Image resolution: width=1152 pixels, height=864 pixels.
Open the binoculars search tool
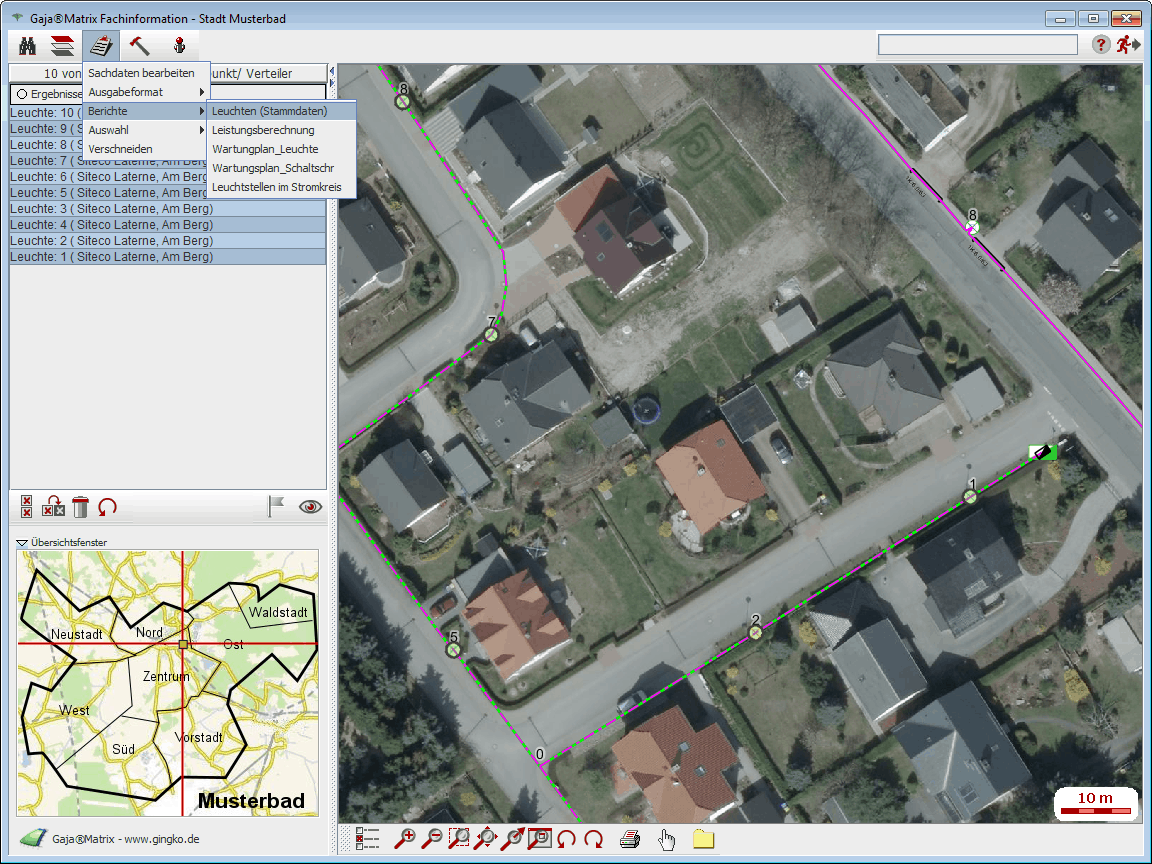click(28, 45)
